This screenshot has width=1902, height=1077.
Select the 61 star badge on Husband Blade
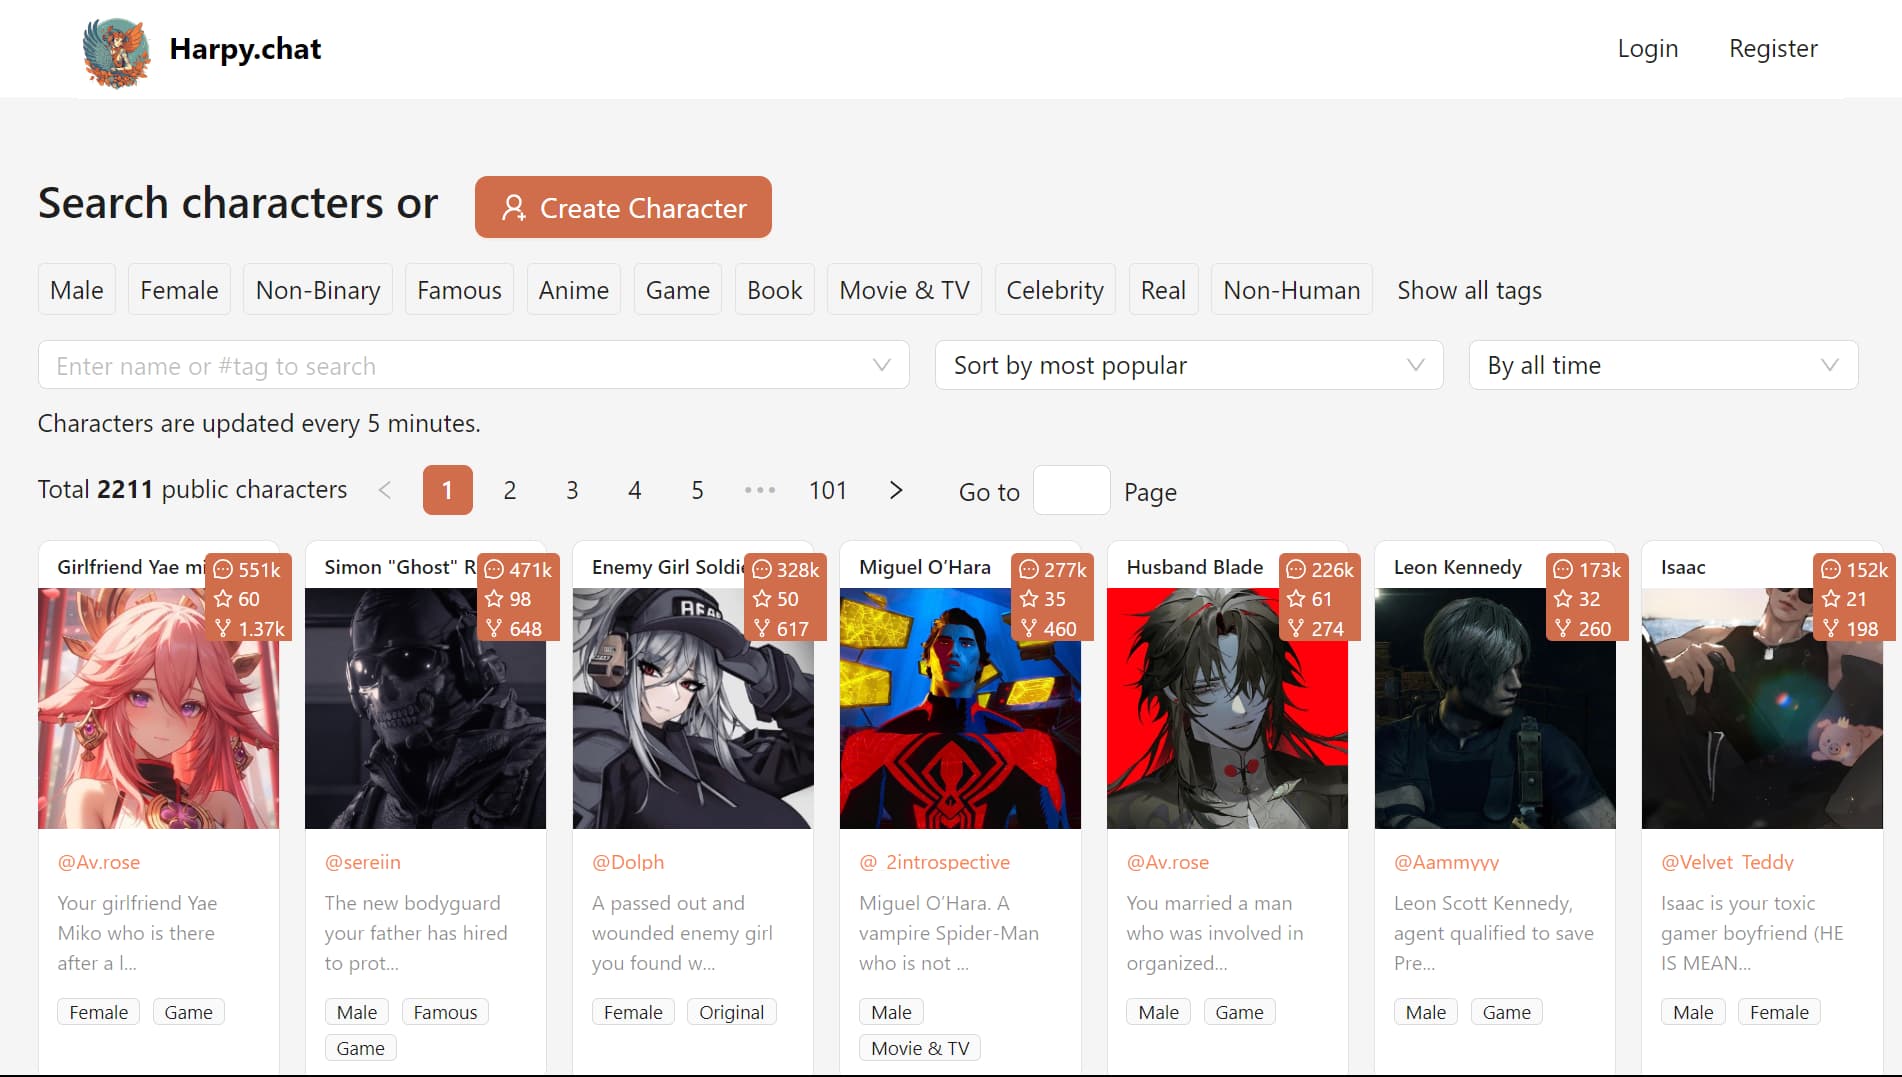click(x=1309, y=599)
